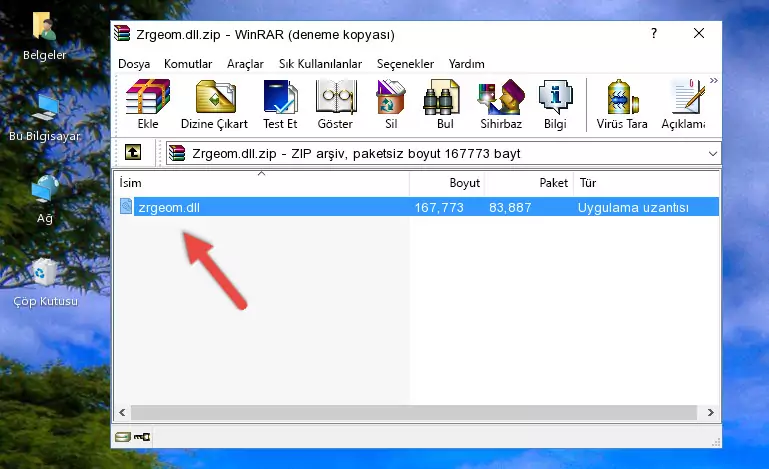
Task: Click the horizontal scrollbar right arrow
Action: click(710, 412)
